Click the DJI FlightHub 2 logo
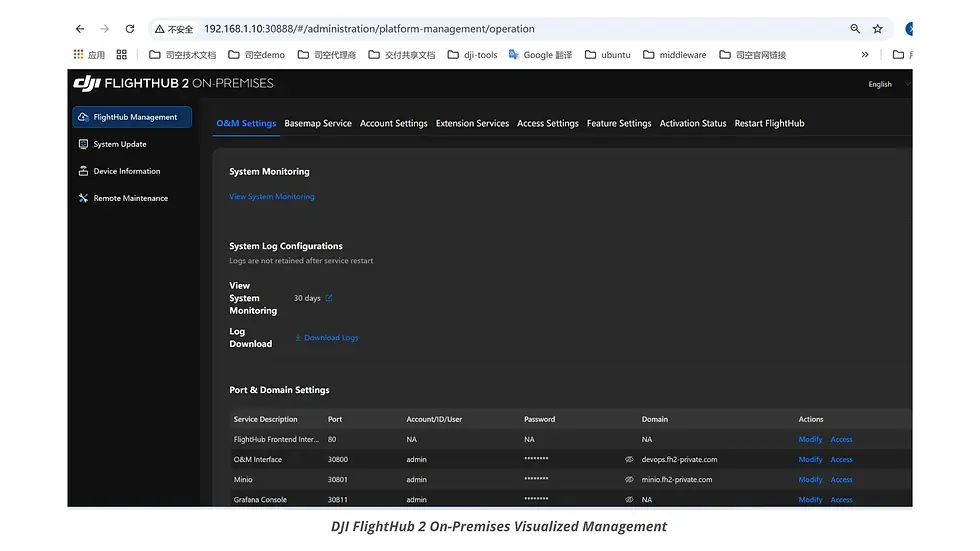 (173, 83)
